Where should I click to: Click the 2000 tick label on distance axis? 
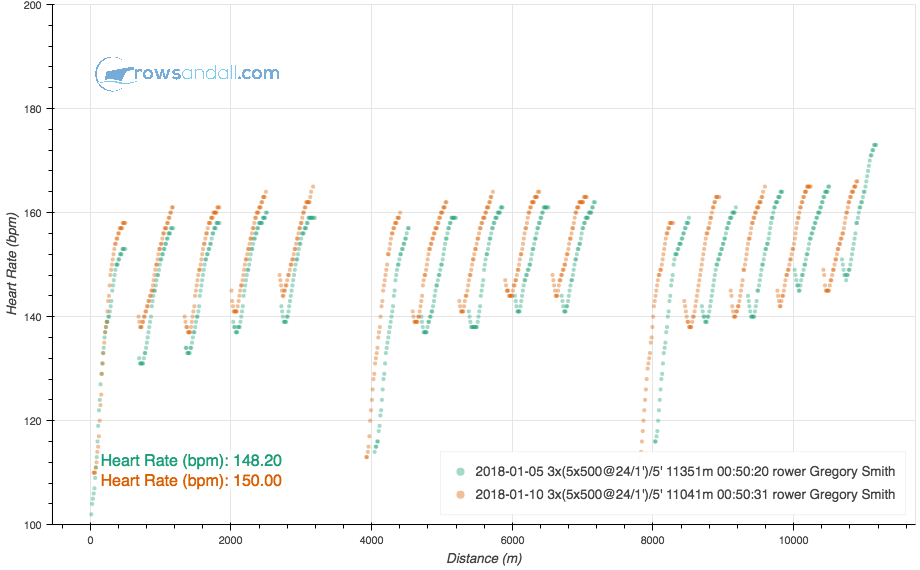click(231, 540)
